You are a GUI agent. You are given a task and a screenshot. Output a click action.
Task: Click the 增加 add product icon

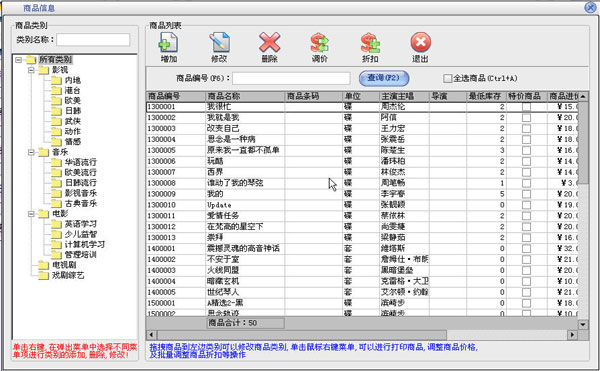pos(168,42)
